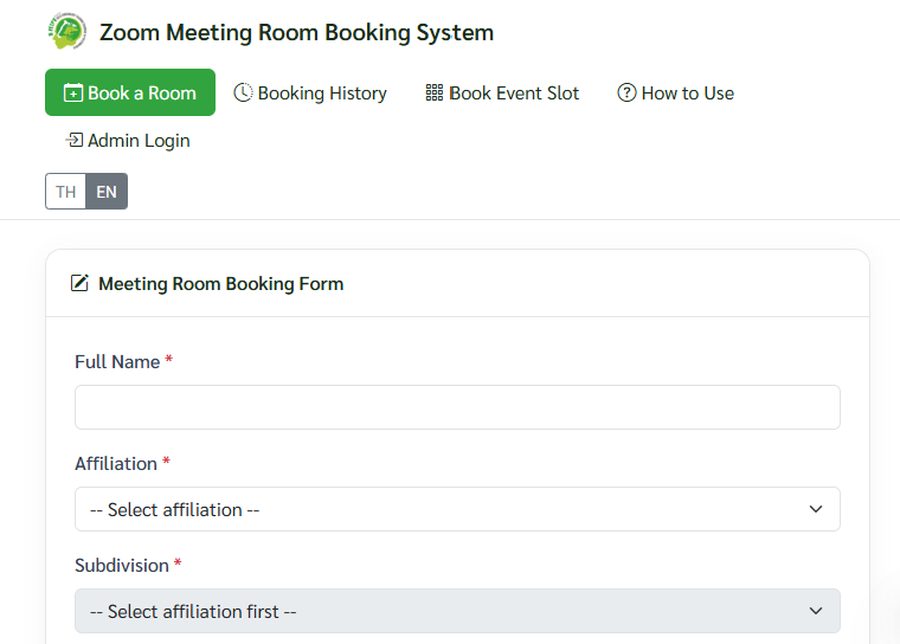The width and height of the screenshot is (900, 644).
Task: Click the Zoom Meeting Room Booking System title
Action: coord(297,32)
